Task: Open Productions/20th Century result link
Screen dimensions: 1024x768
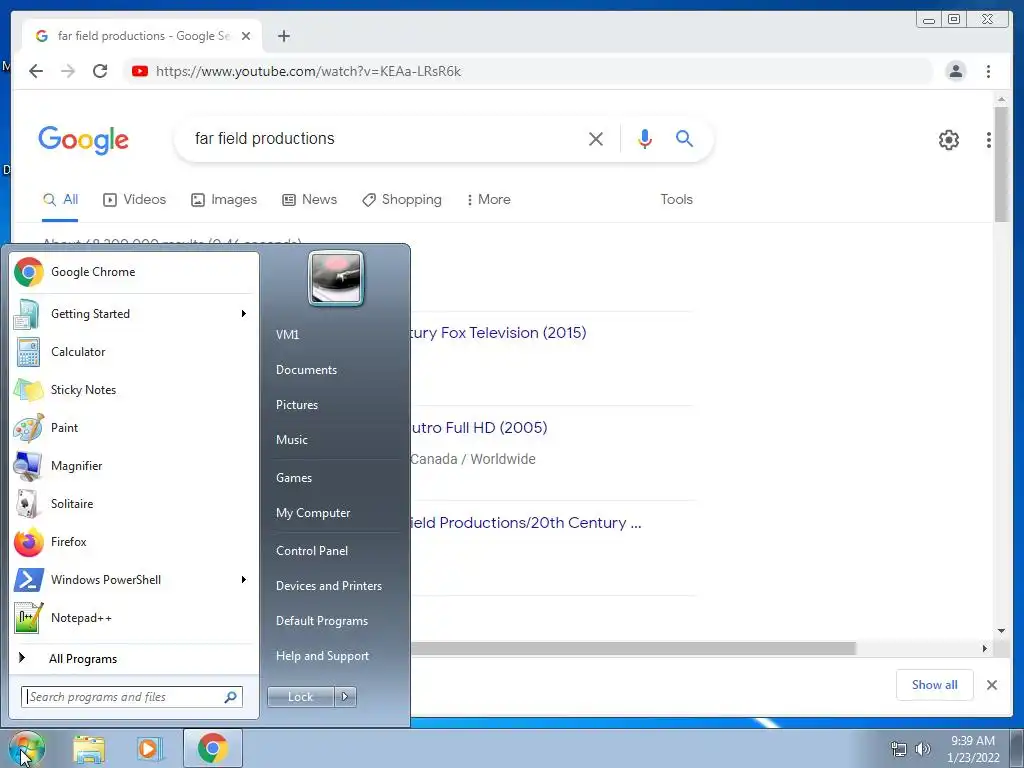Action: (x=526, y=522)
